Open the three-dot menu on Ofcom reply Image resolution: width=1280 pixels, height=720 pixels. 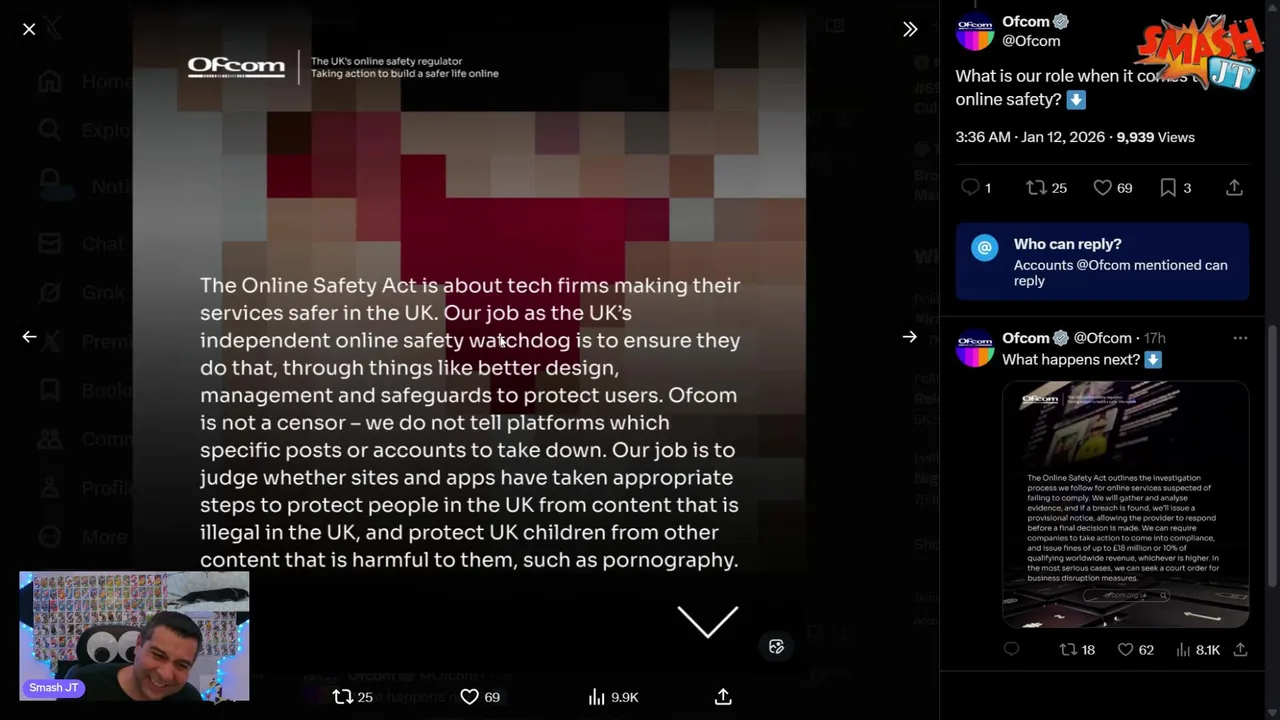(x=1240, y=338)
